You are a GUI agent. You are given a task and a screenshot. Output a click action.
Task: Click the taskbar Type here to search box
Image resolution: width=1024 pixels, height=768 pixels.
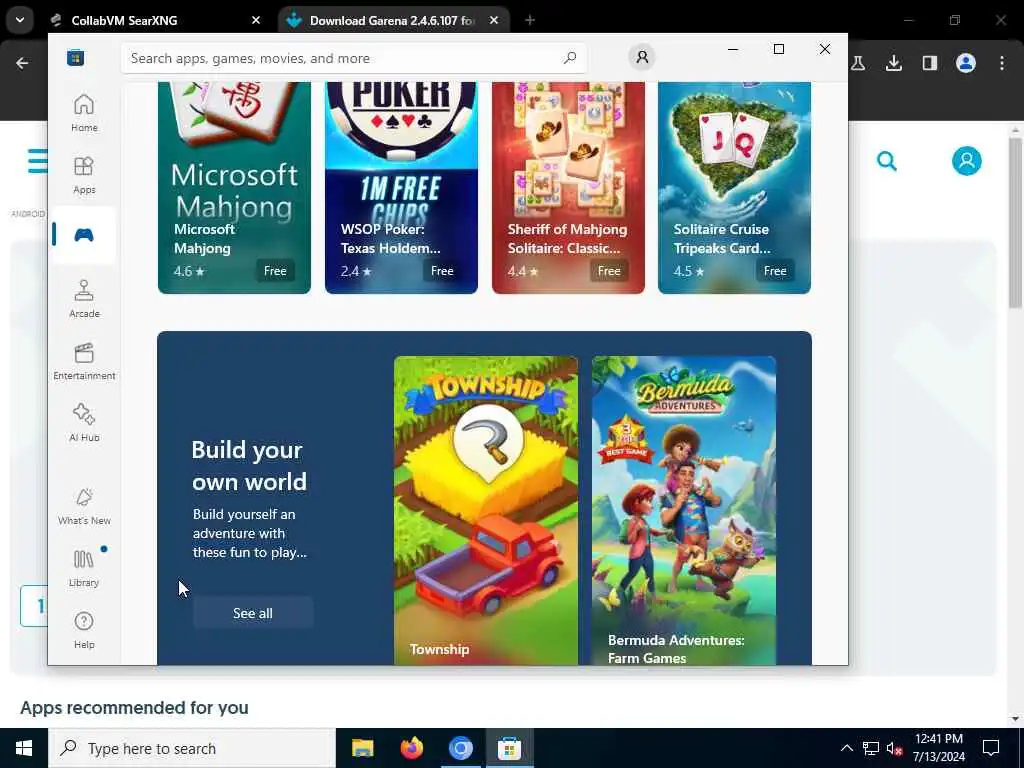coord(192,748)
